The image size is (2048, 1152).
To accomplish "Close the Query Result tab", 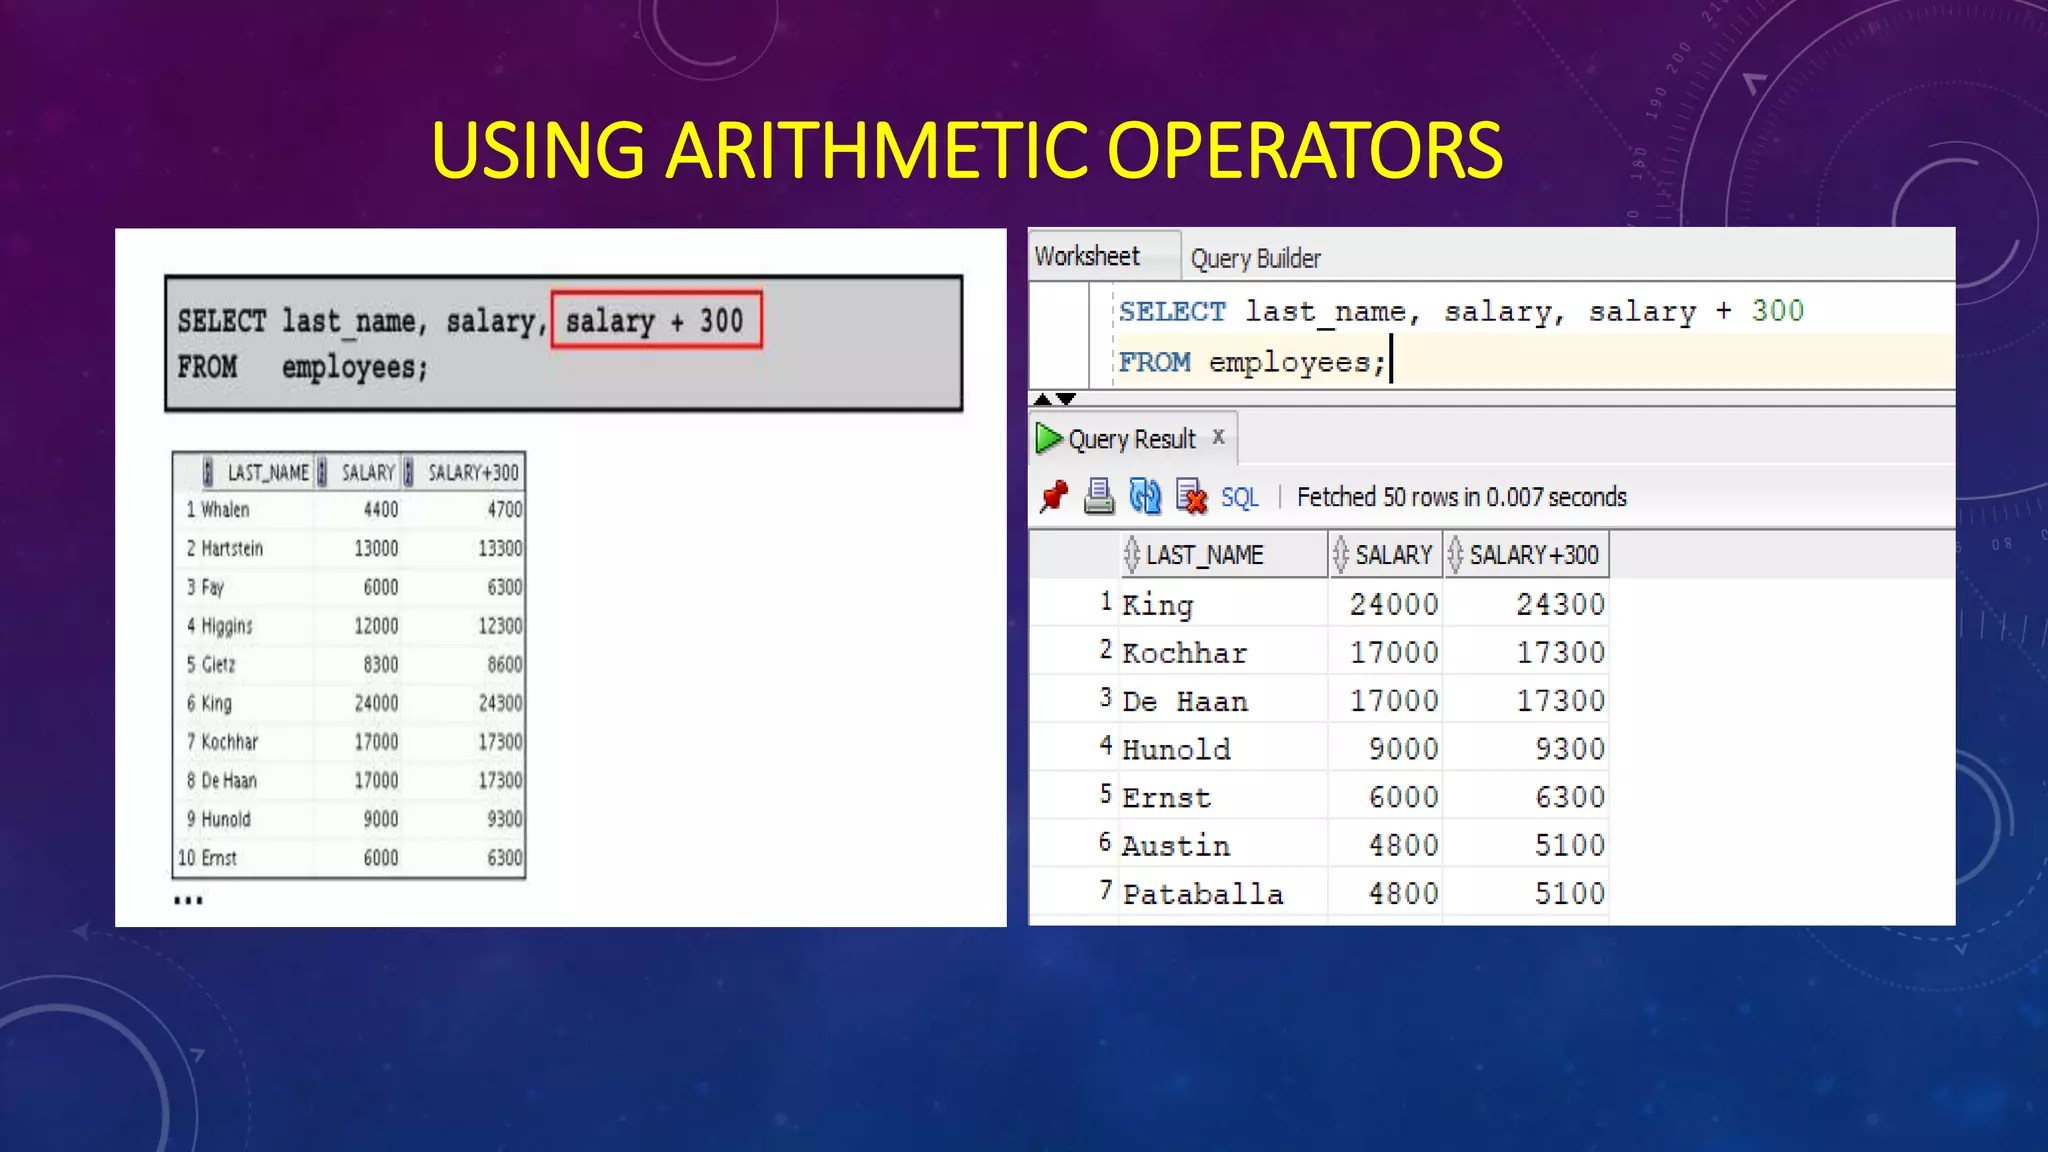I will [1218, 436].
